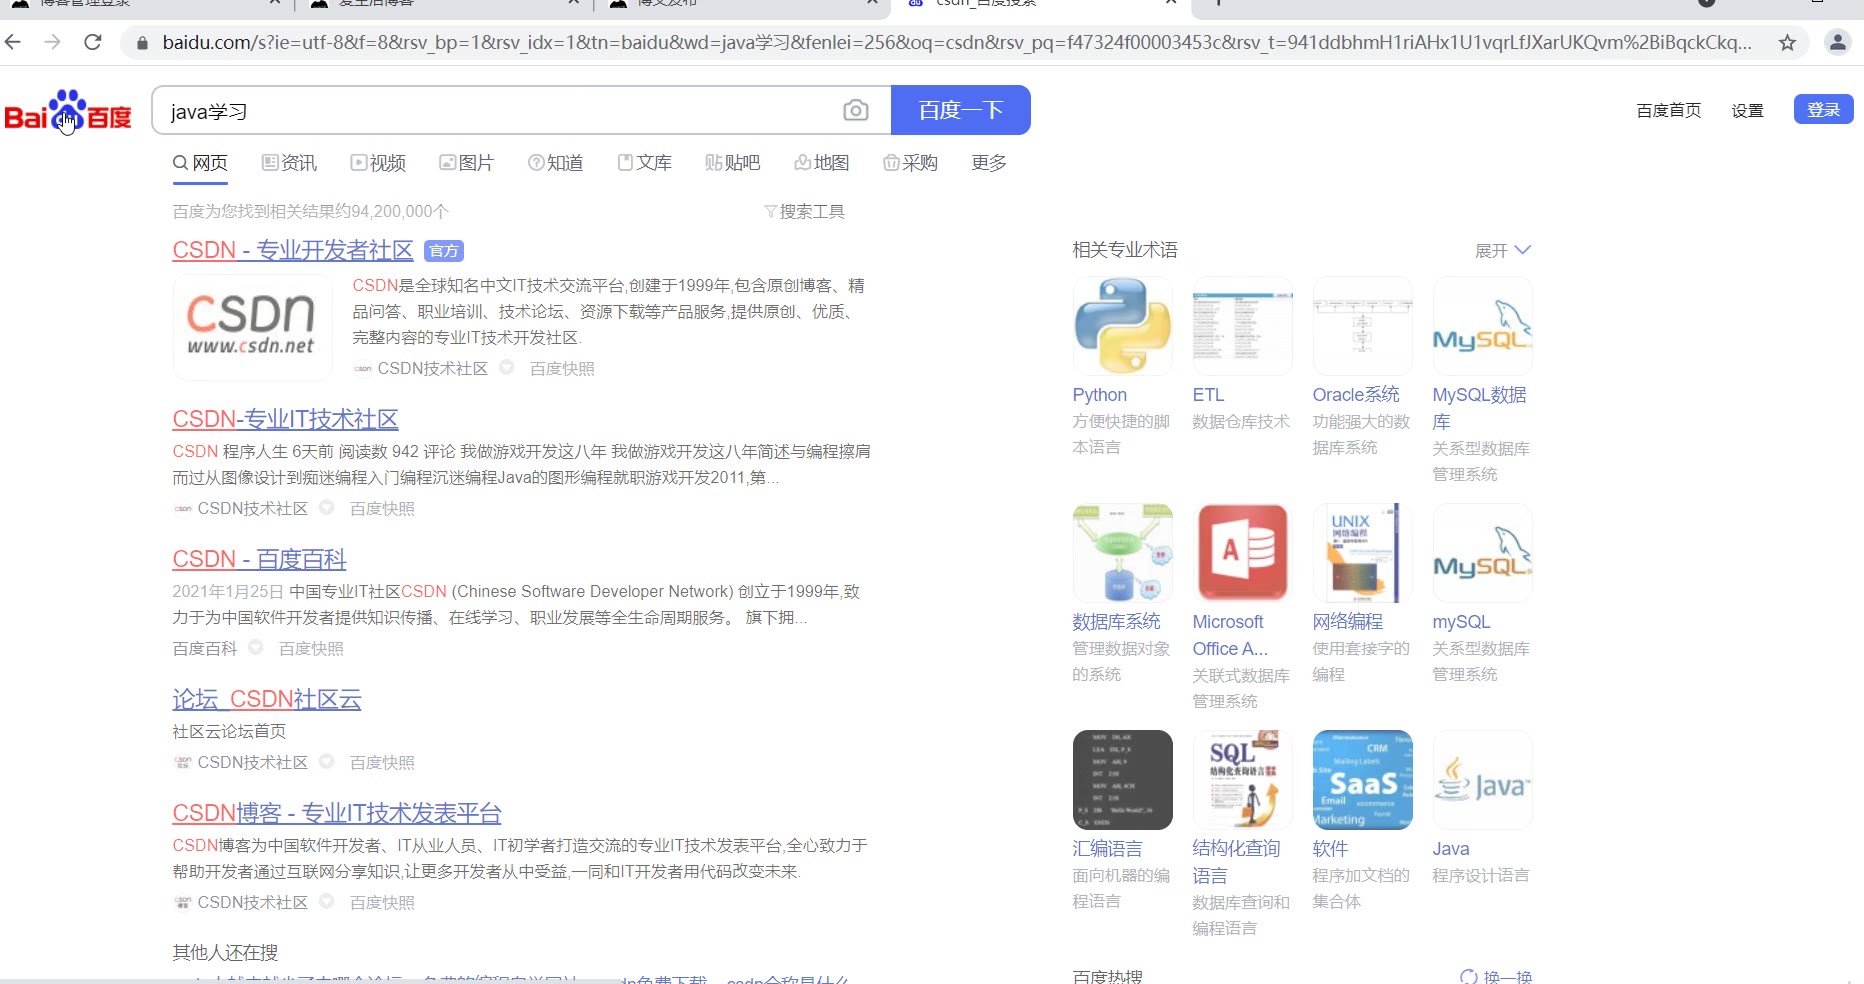Click 汇编语言 term text link
This screenshot has width=1864, height=984.
coord(1108,849)
